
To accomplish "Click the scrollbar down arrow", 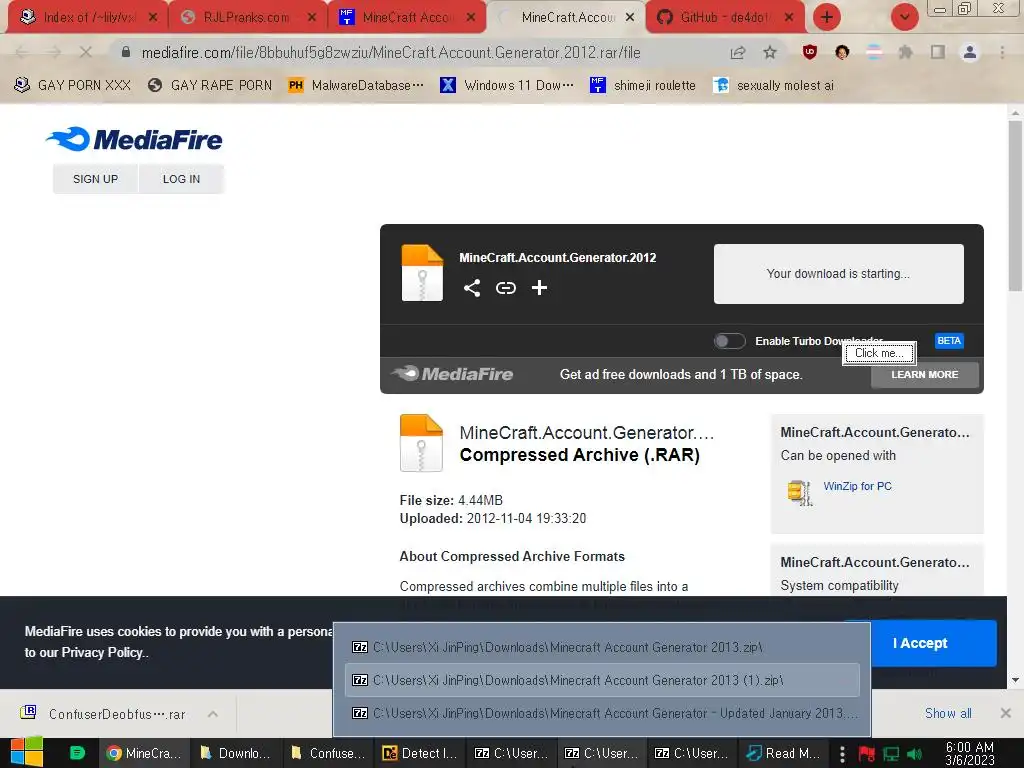I will pyautogui.click(x=1015, y=680).
